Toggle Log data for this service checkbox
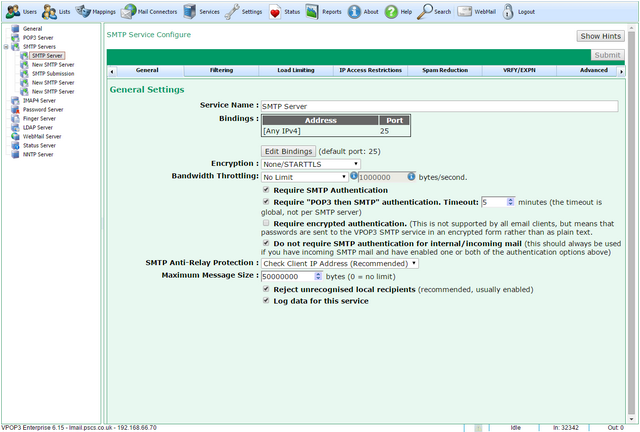640x432 pixels. (266, 301)
